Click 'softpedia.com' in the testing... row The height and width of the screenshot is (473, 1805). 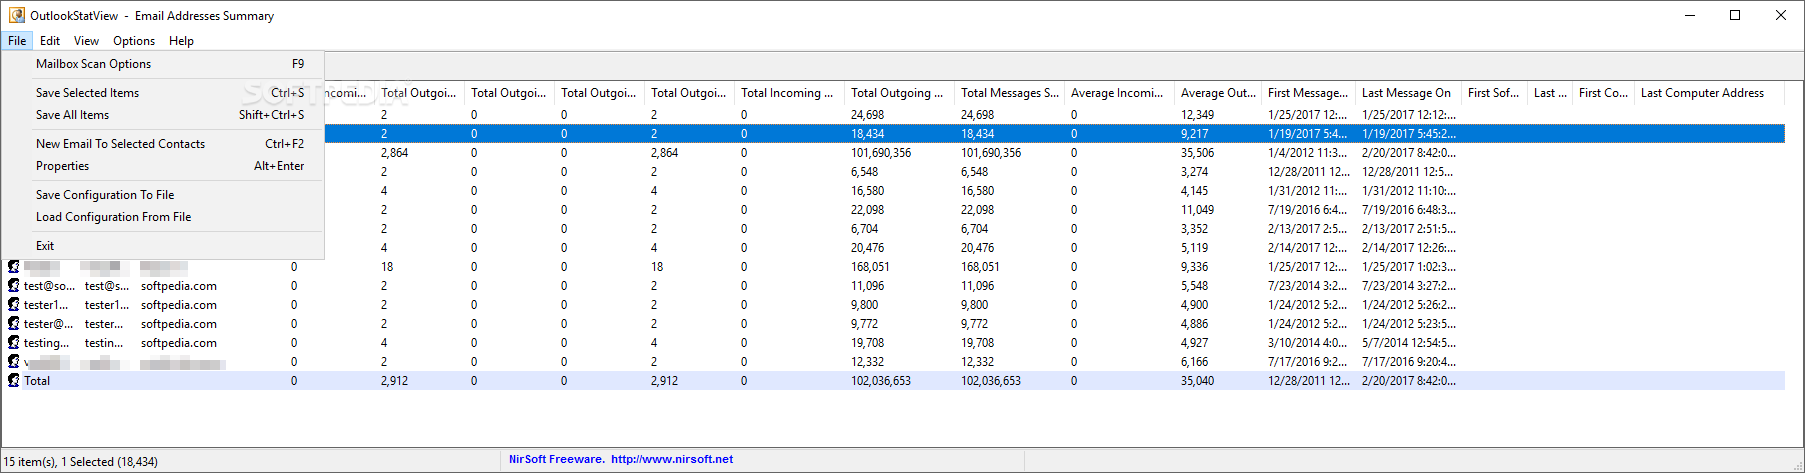click(x=179, y=343)
